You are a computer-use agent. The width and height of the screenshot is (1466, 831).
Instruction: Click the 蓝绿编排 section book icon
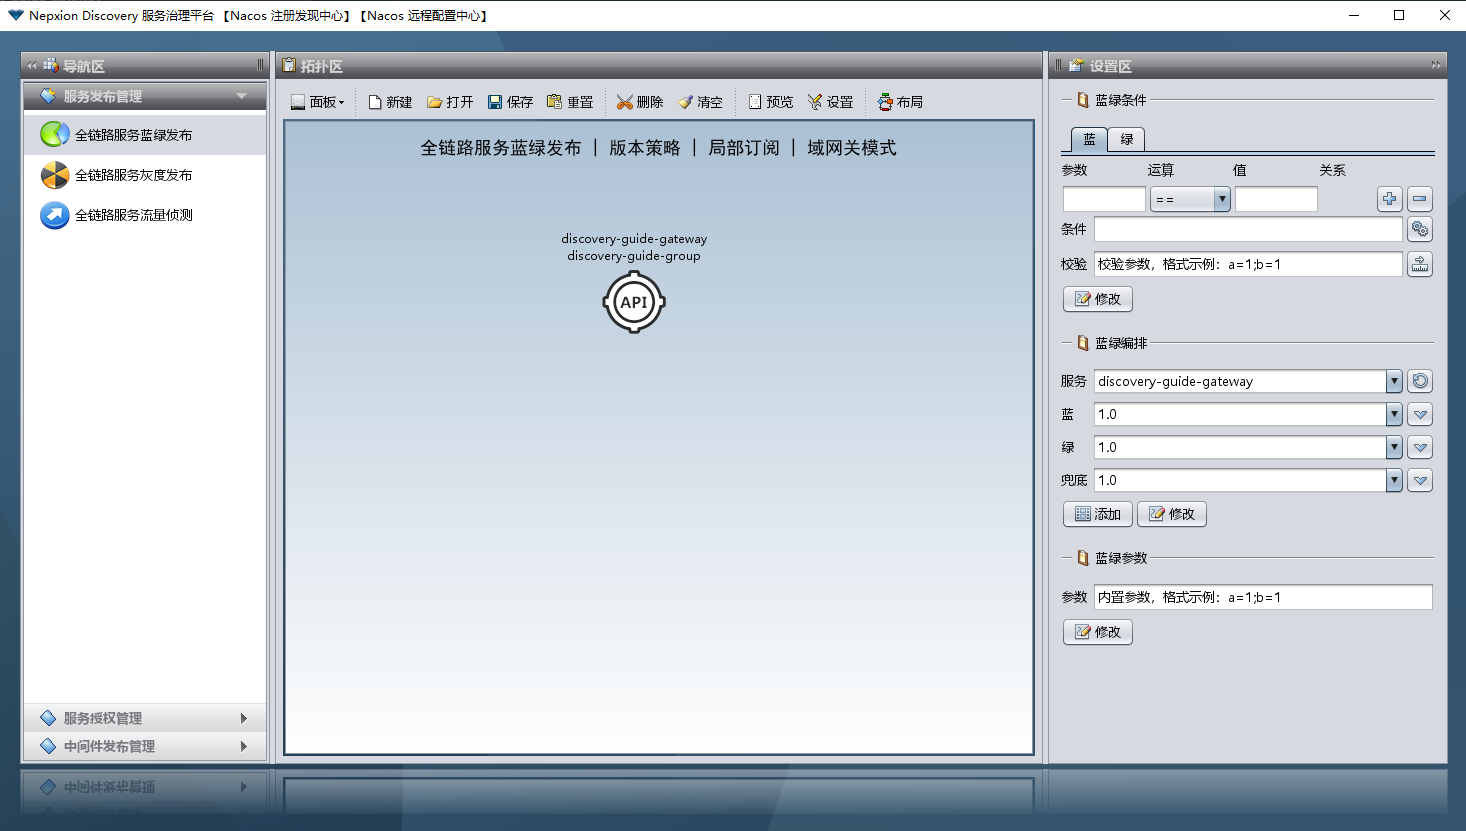[1083, 343]
